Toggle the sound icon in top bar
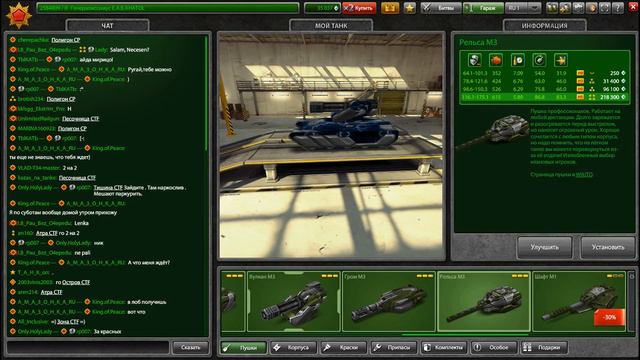This screenshot has height=360, width=640. (x=591, y=8)
